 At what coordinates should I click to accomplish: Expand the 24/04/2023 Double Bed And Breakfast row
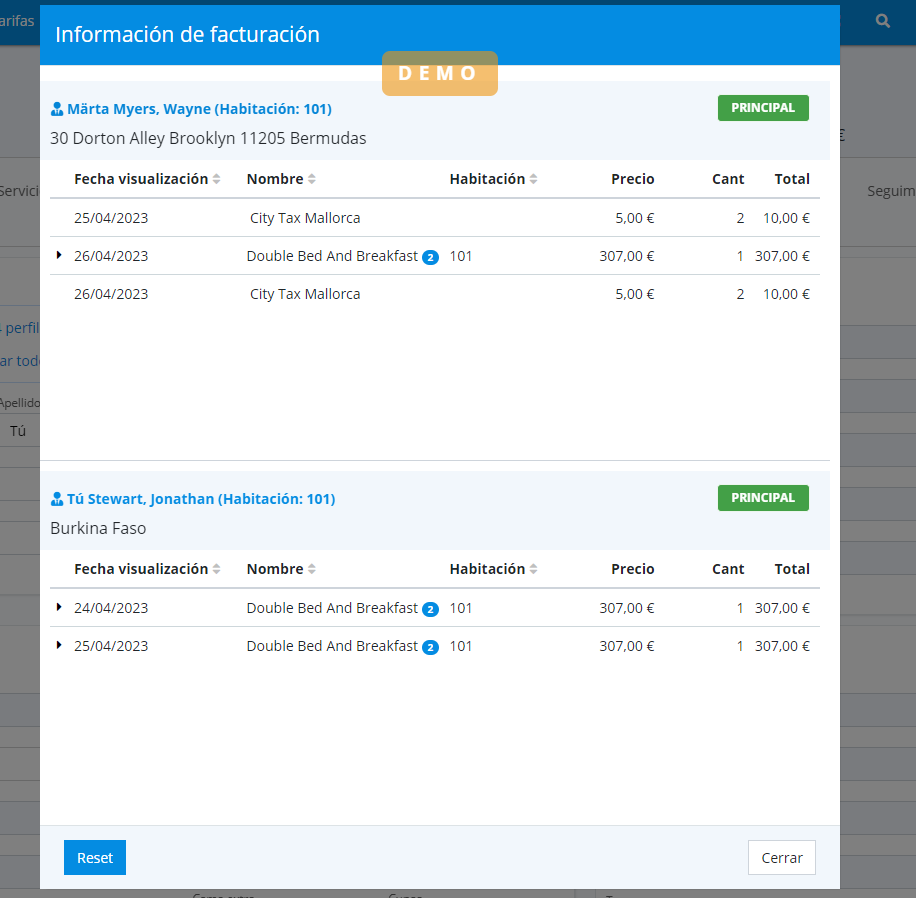[x=59, y=608]
